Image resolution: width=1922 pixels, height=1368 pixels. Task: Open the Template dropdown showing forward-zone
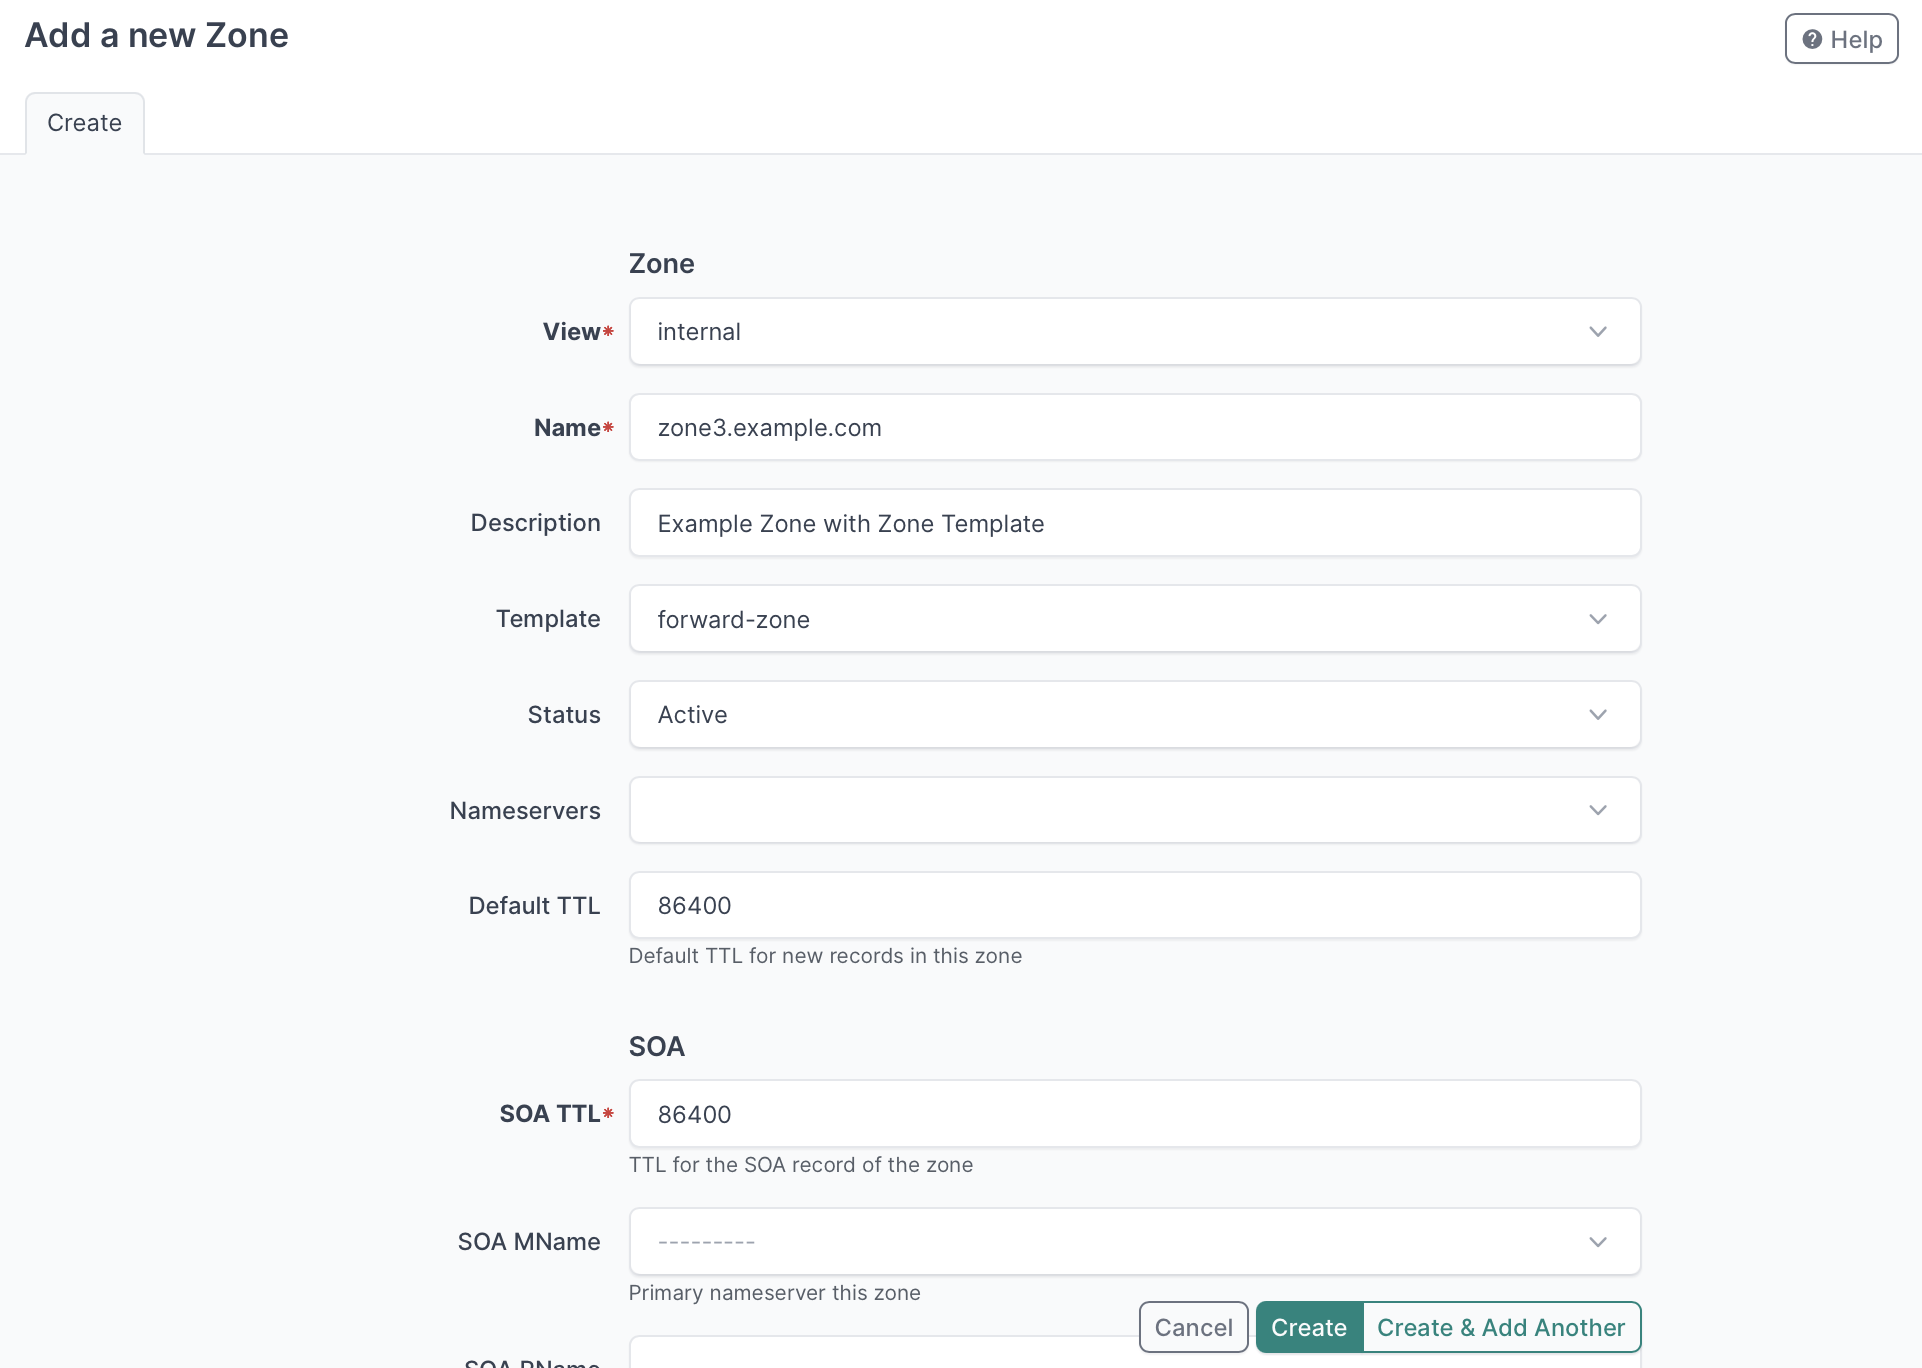(x=1133, y=619)
